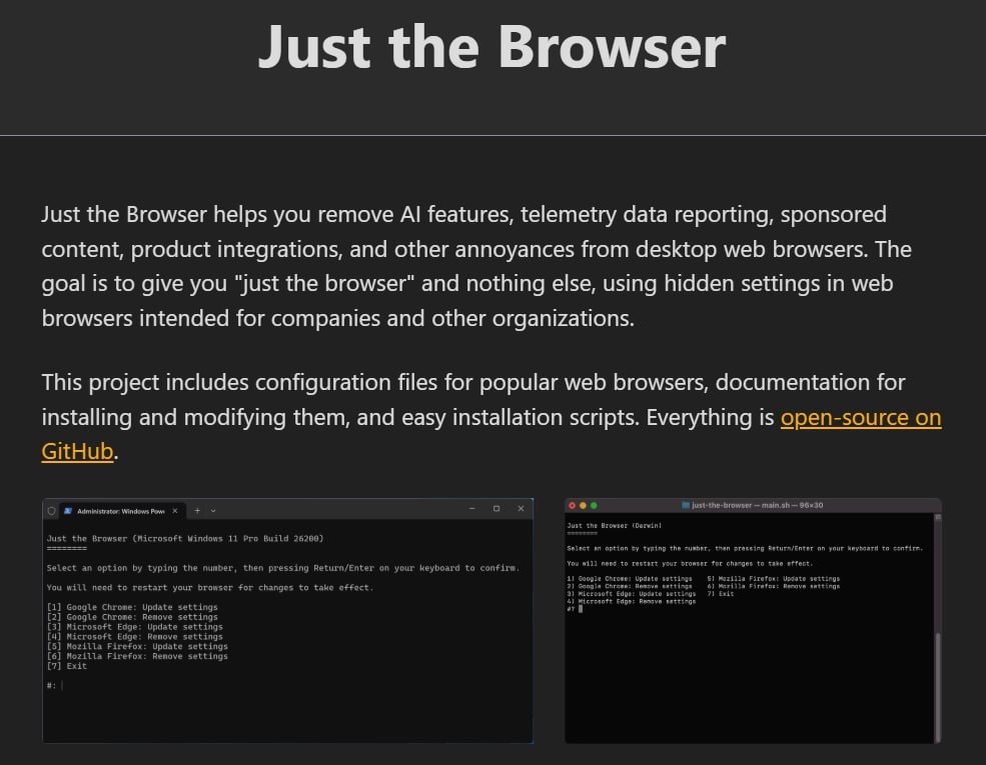Click the yellow minimize dot on macOS terminal

[583, 505]
